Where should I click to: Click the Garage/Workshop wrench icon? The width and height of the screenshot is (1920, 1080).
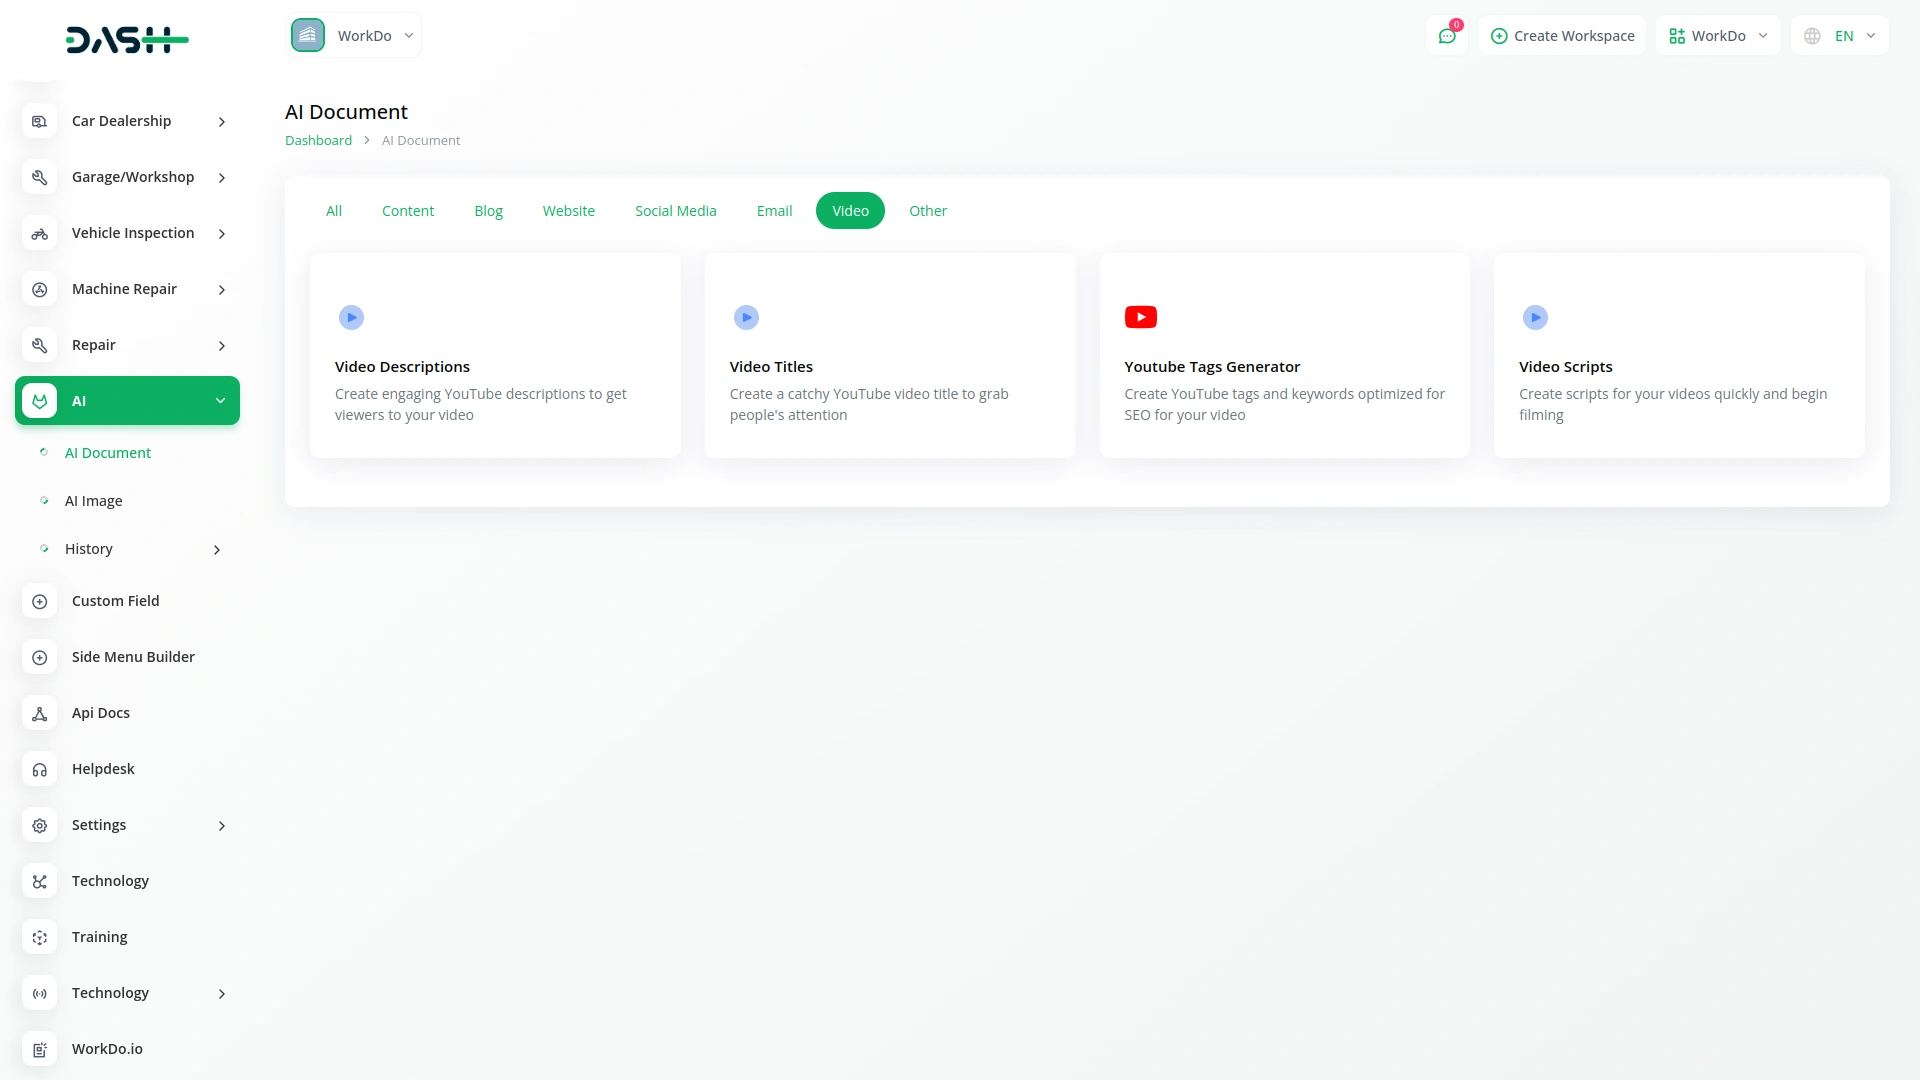tap(39, 177)
